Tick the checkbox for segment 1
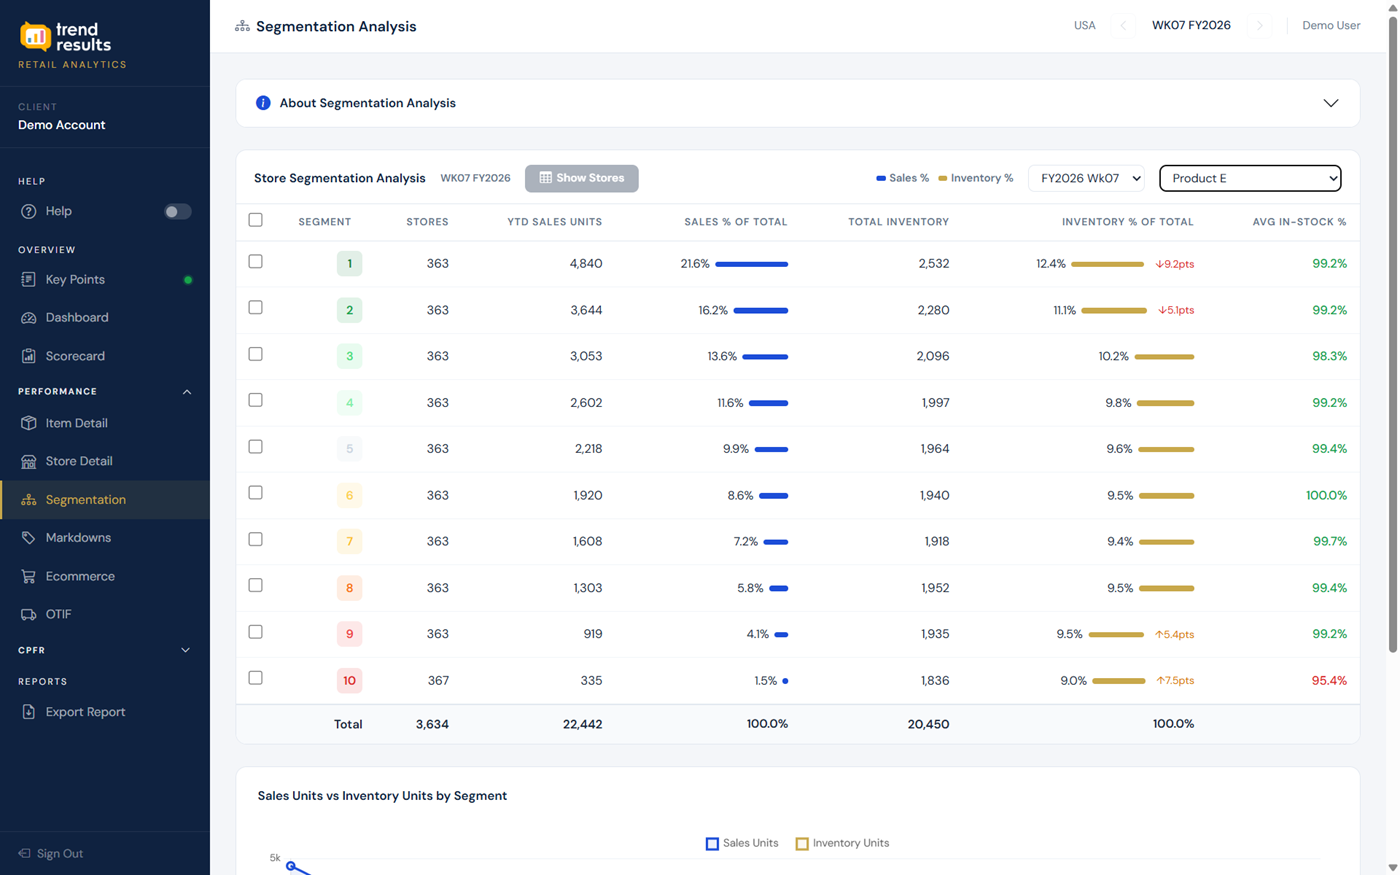Viewport: 1400px width, 875px height. (256, 262)
